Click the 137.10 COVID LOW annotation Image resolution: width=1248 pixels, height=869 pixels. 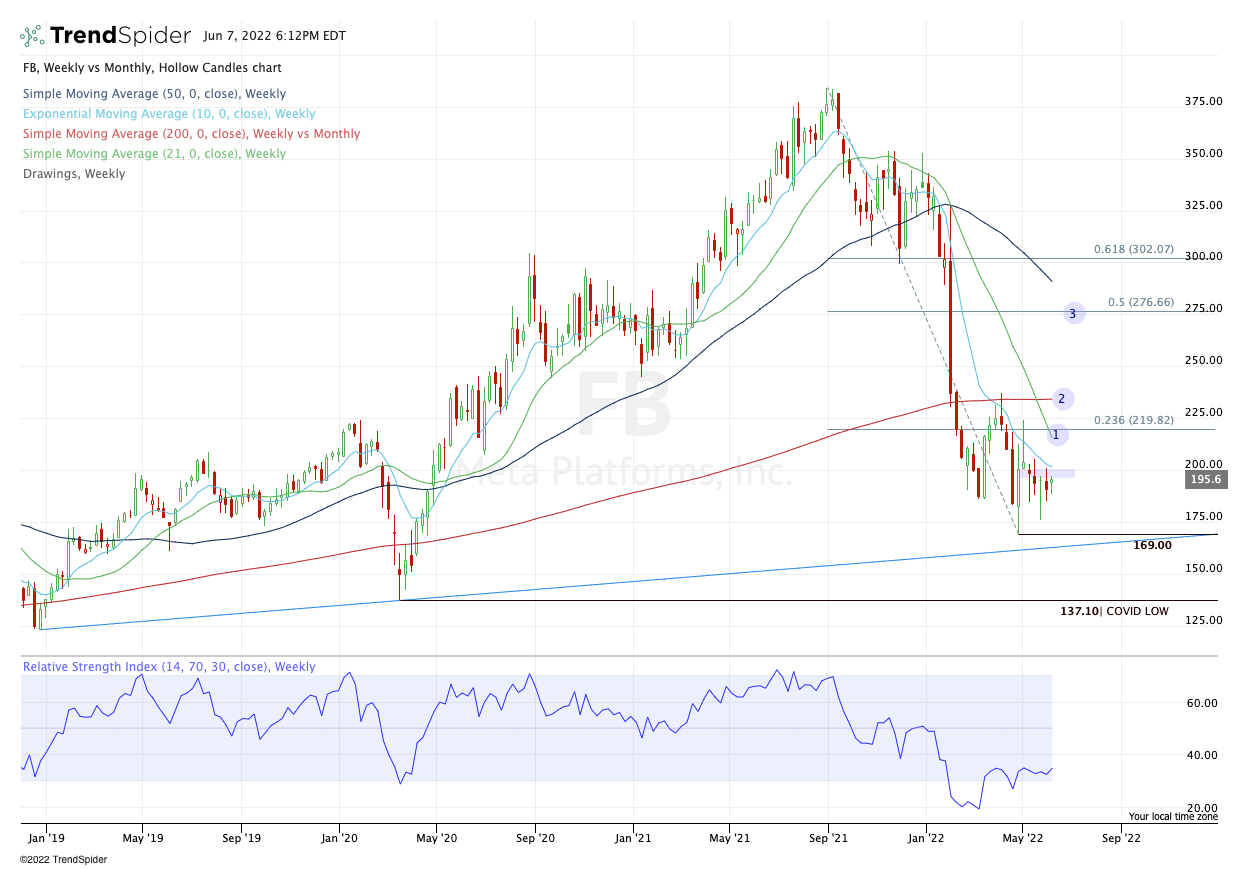[x=1114, y=611]
